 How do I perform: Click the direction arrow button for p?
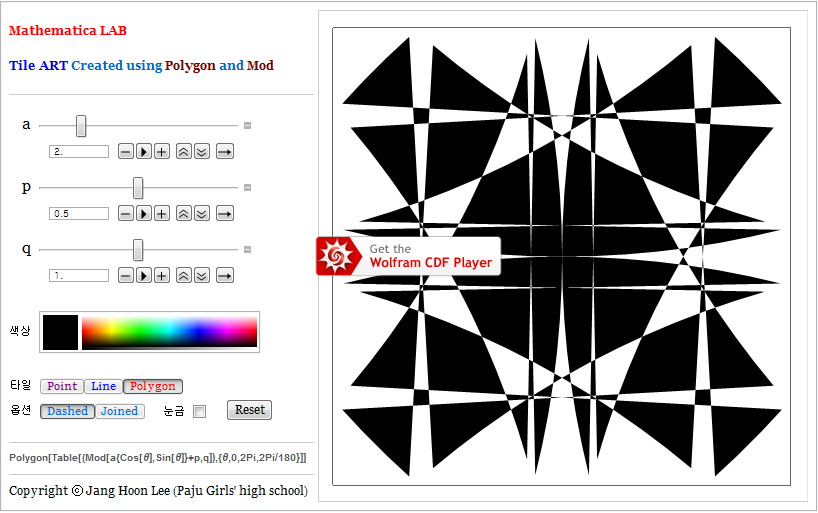coord(225,213)
